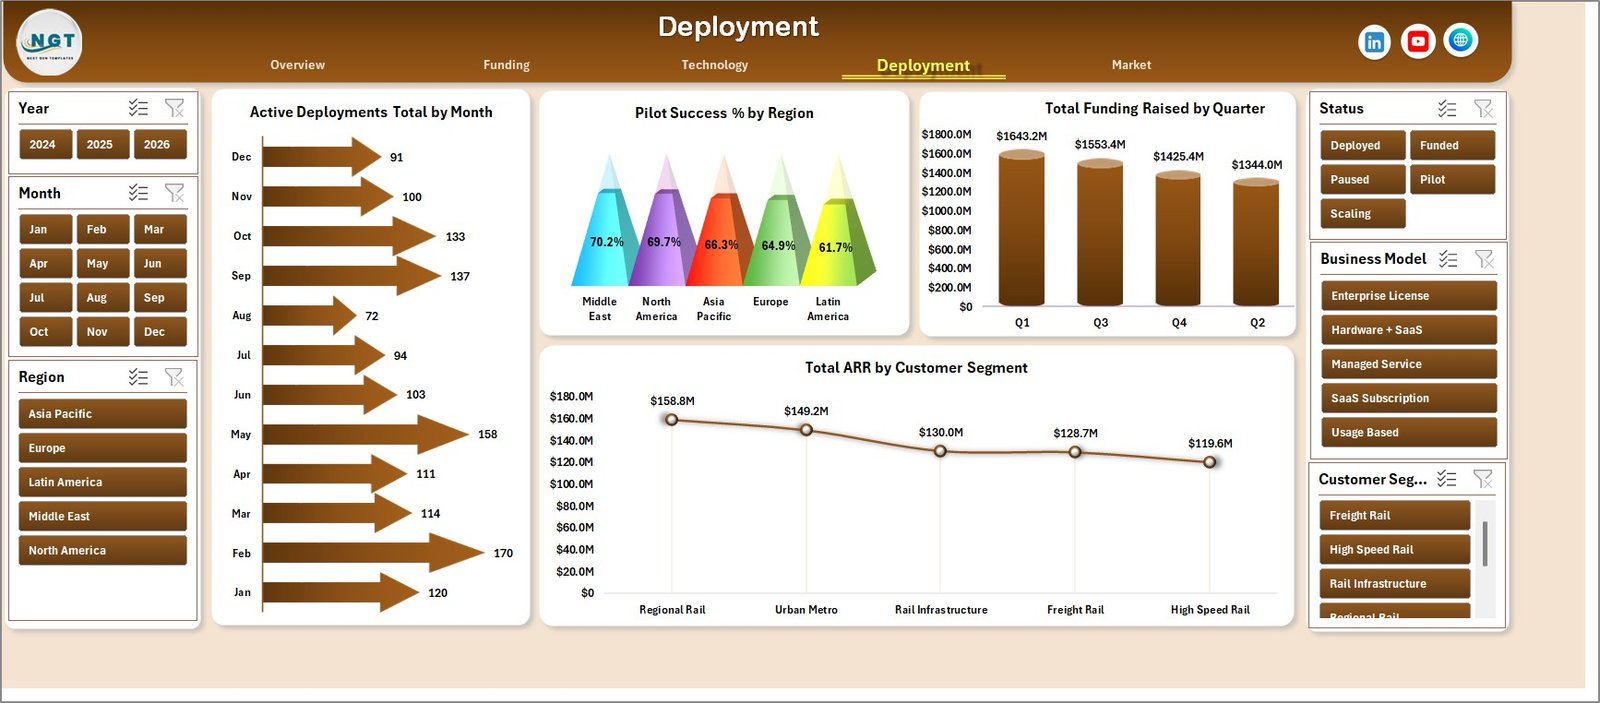Filter region by Latin America
Screen dimensions: 1600x703
pos(102,482)
